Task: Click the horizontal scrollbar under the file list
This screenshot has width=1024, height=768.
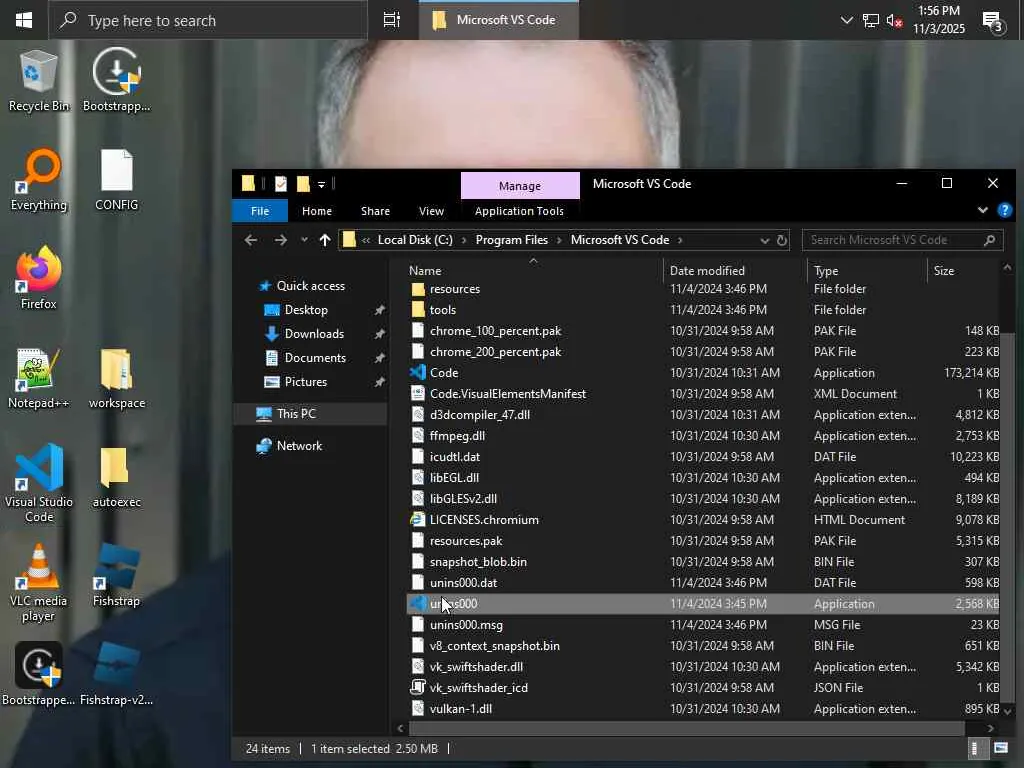Action: tap(686, 728)
